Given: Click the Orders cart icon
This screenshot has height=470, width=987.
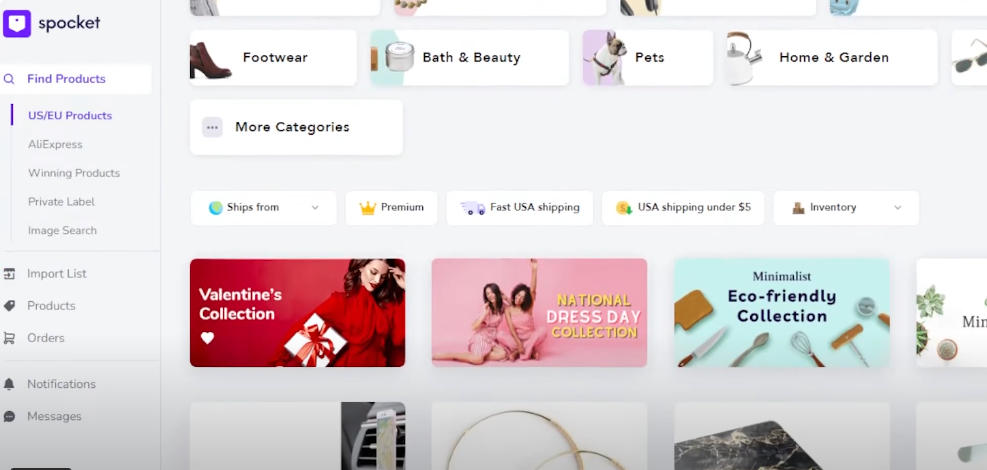Looking at the screenshot, I should pyautogui.click(x=9, y=338).
